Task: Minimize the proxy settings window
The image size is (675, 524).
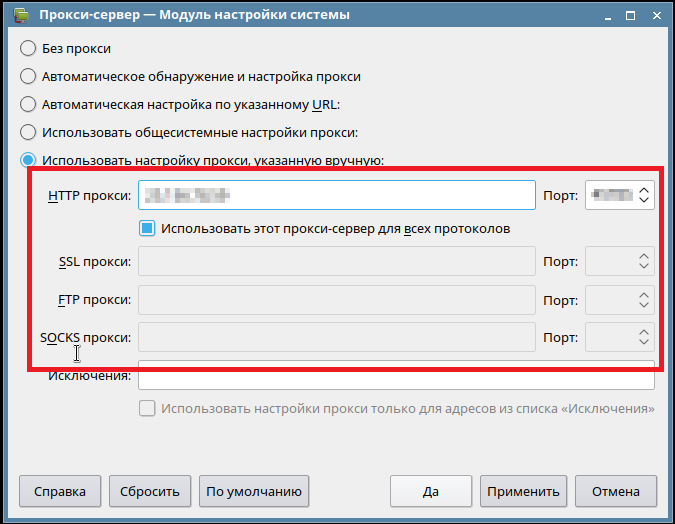Action: coord(608,16)
